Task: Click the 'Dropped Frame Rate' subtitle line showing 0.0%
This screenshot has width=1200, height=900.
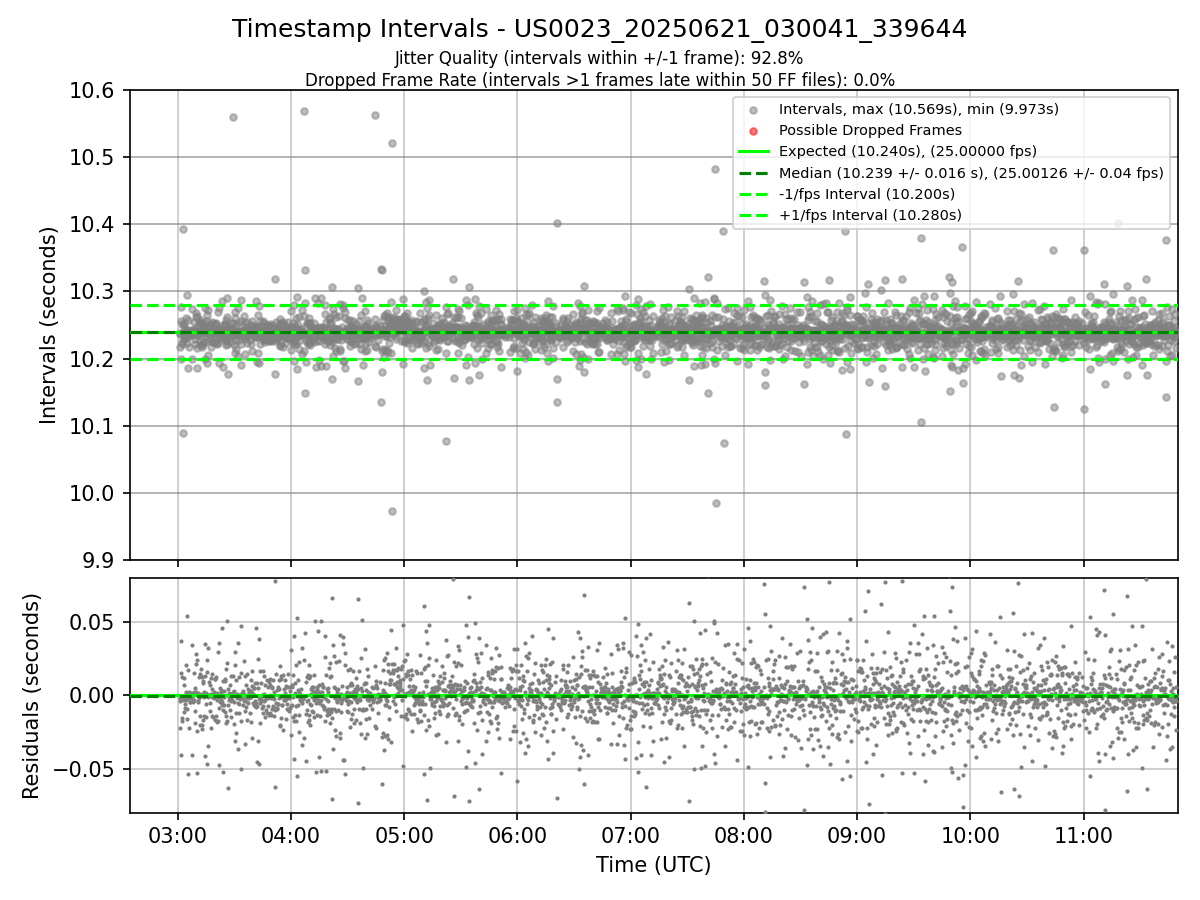Action: [599, 79]
